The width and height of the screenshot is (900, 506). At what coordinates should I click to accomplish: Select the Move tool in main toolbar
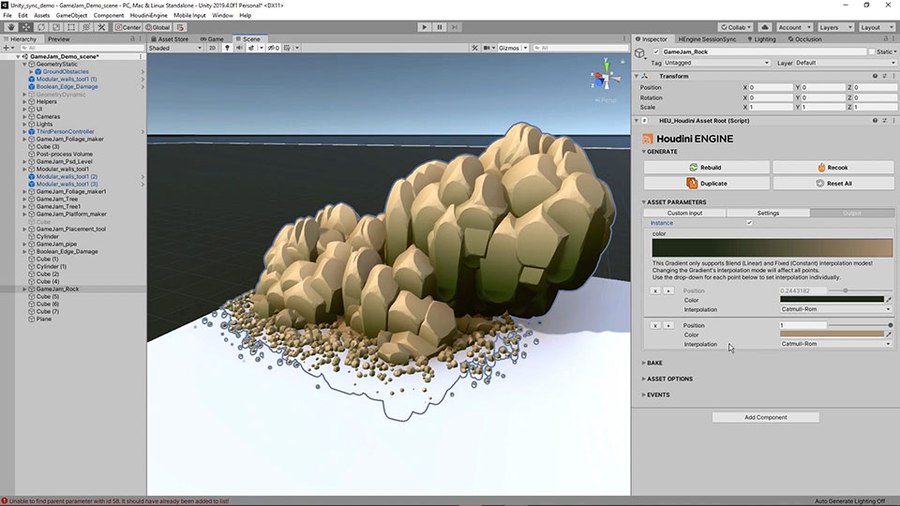[x=26, y=27]
